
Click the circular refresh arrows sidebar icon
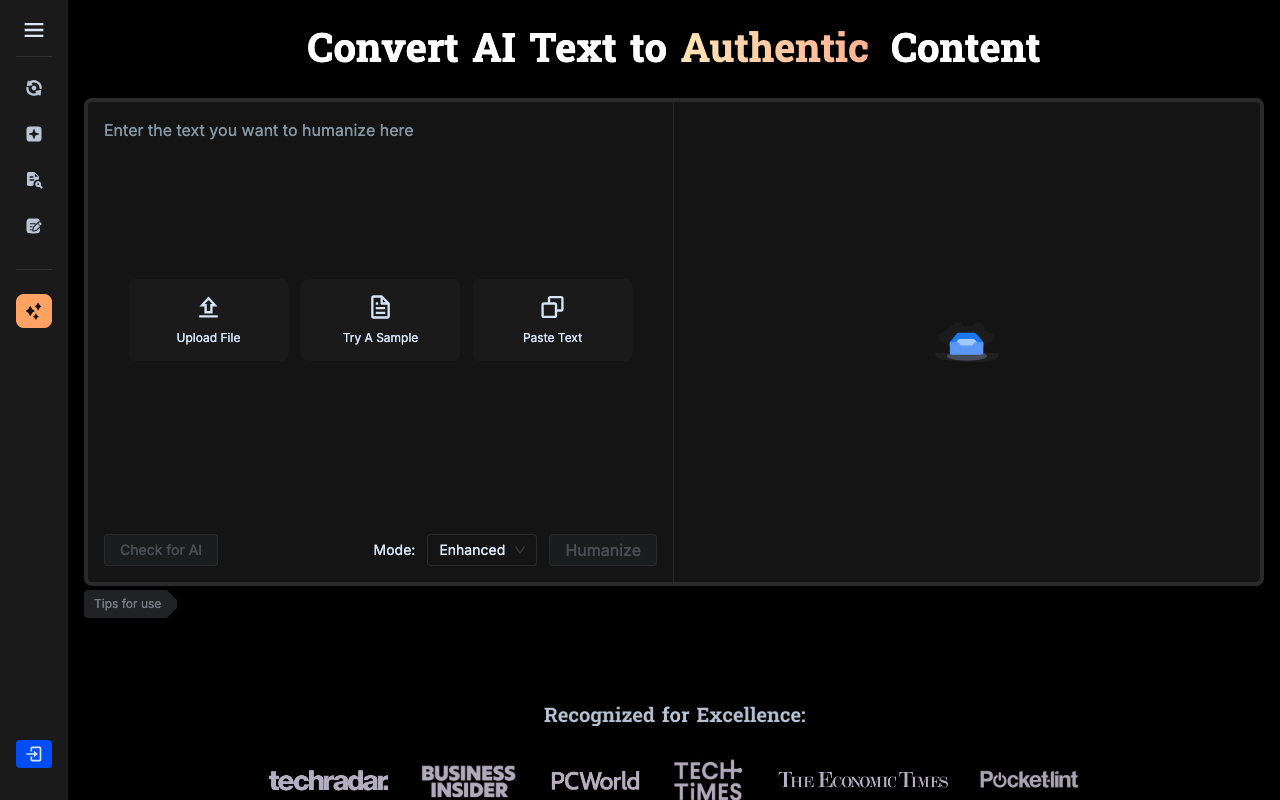point(34,88)
